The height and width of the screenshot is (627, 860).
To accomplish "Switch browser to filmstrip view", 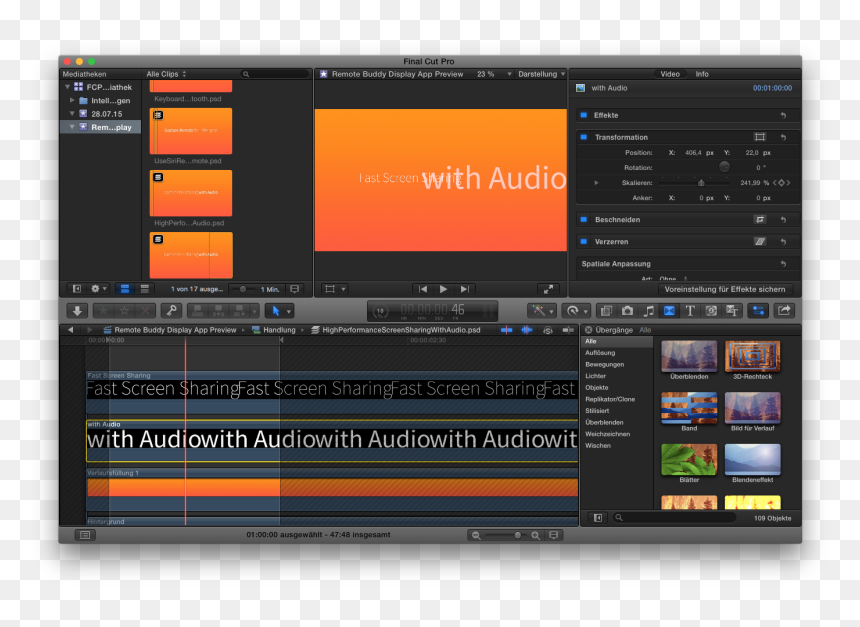I will coord(125,289).
